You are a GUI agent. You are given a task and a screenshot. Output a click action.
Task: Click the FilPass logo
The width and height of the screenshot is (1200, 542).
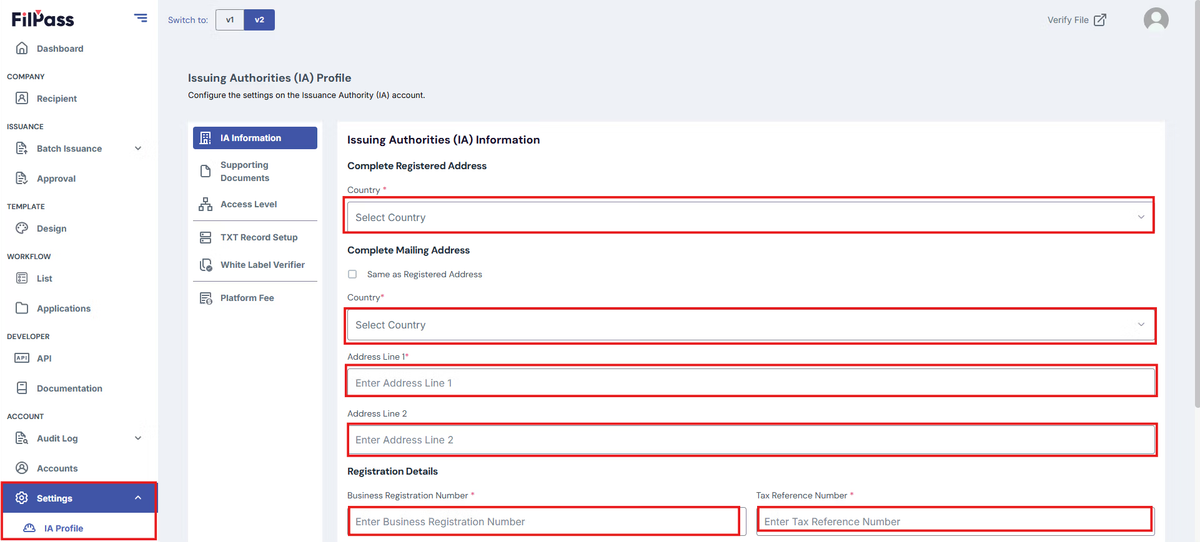coord(42,19)
